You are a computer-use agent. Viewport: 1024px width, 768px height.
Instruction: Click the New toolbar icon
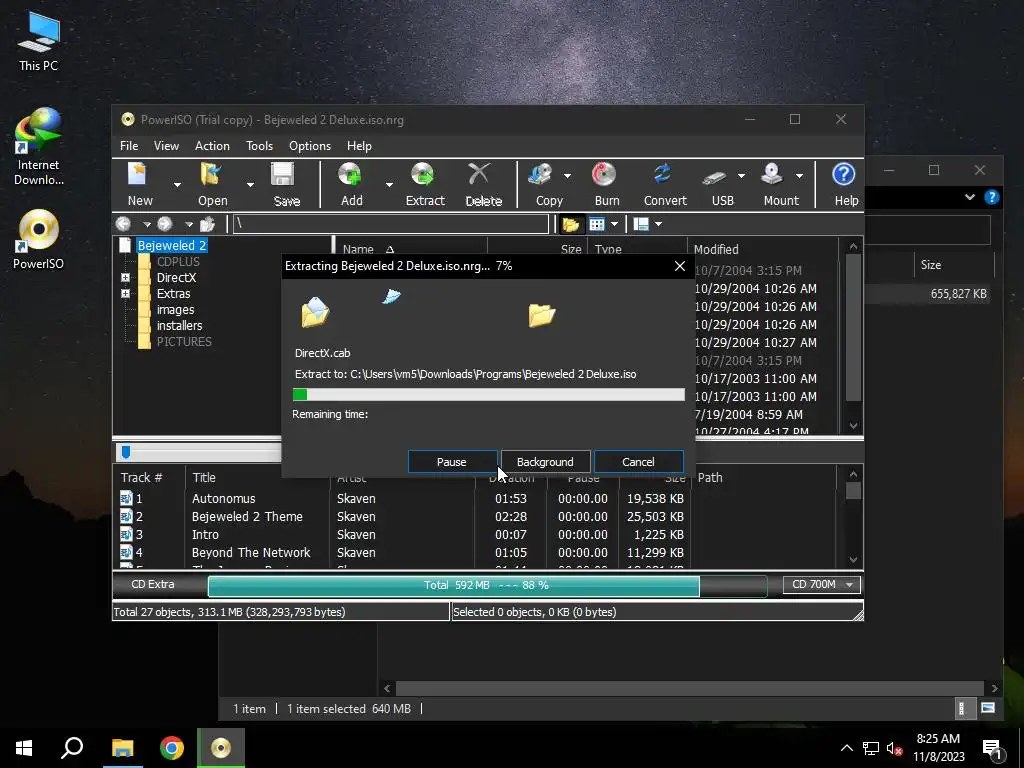139,184
